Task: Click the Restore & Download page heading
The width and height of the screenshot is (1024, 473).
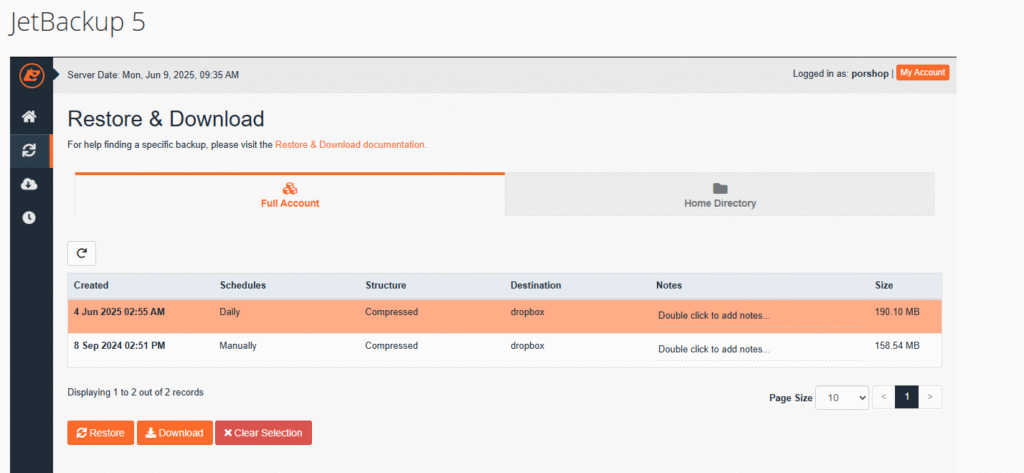Action: (x=166, y=119)
